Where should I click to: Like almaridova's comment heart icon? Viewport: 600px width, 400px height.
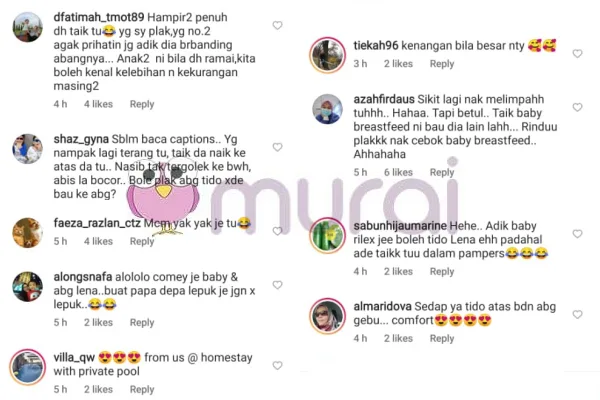point(577,315)
